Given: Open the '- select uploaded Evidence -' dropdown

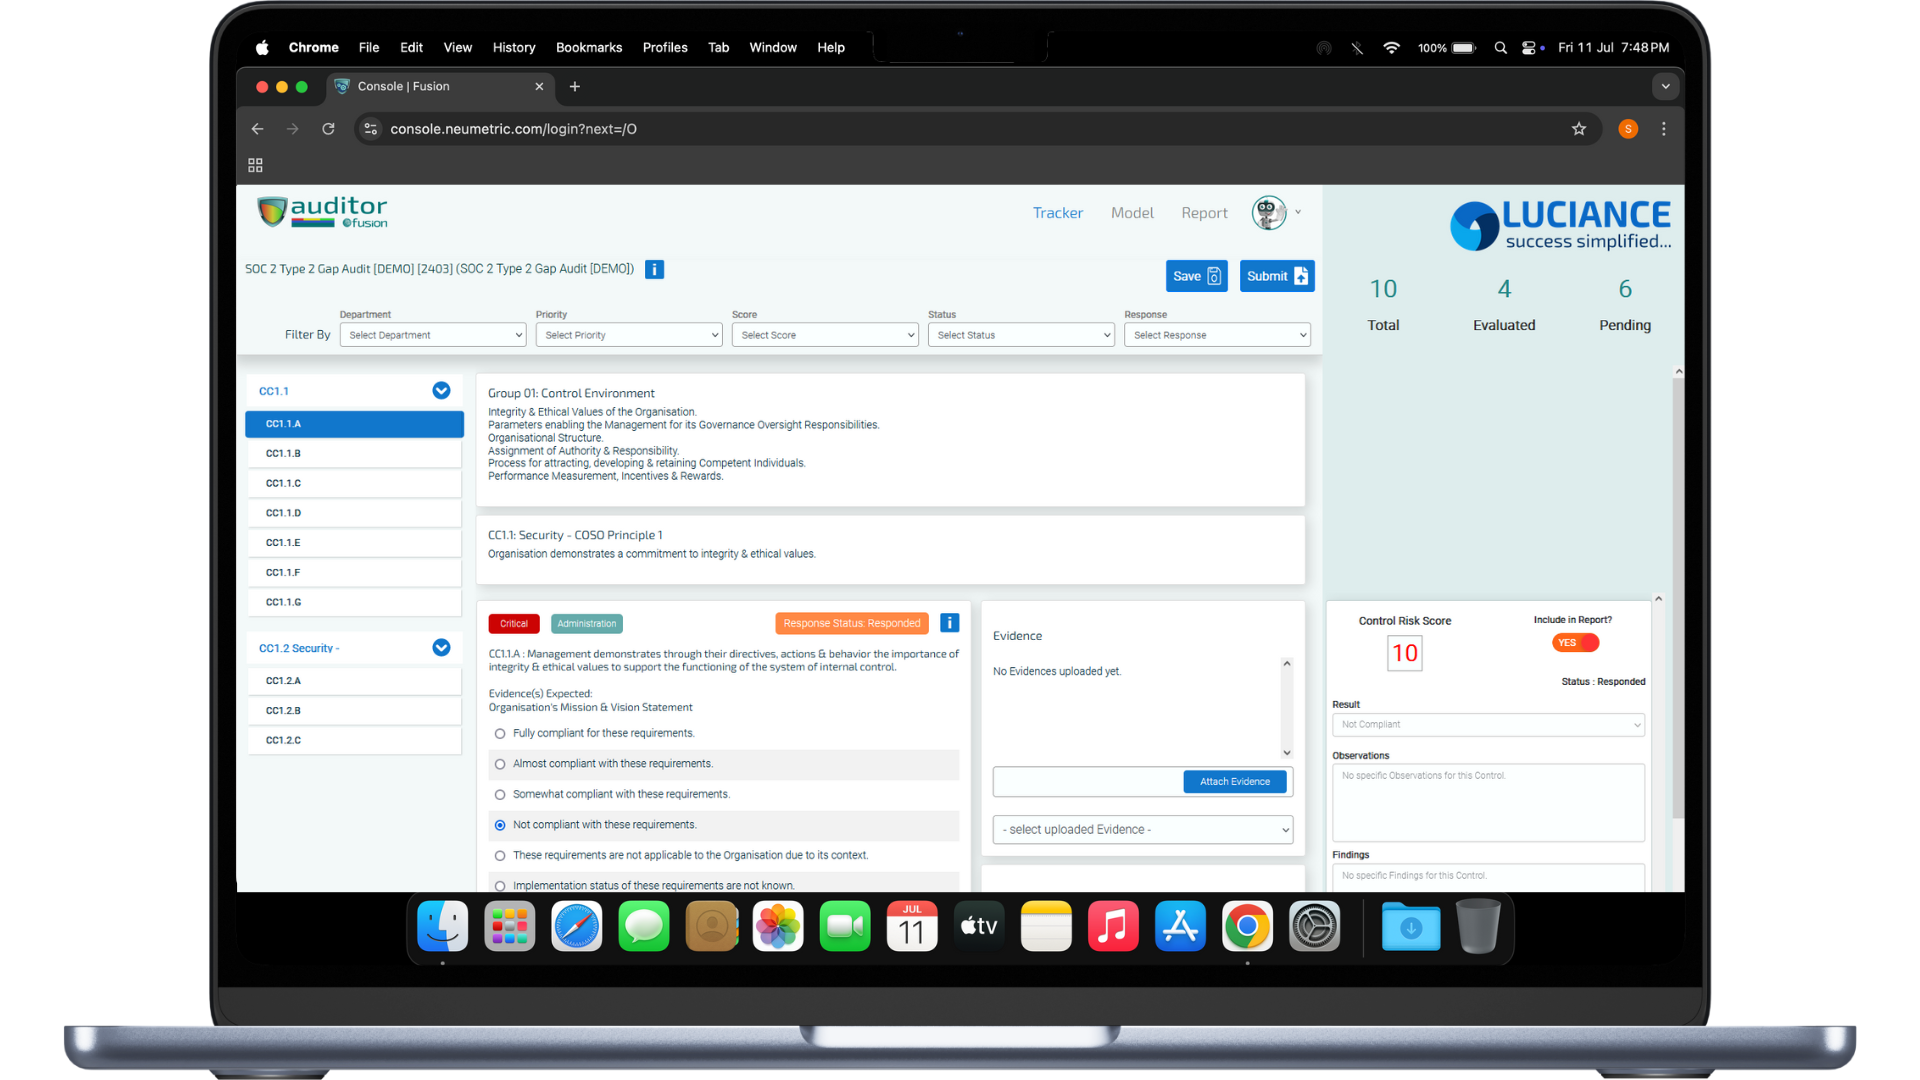Looking at the screenshot, I should click(x=1141, y=829).
